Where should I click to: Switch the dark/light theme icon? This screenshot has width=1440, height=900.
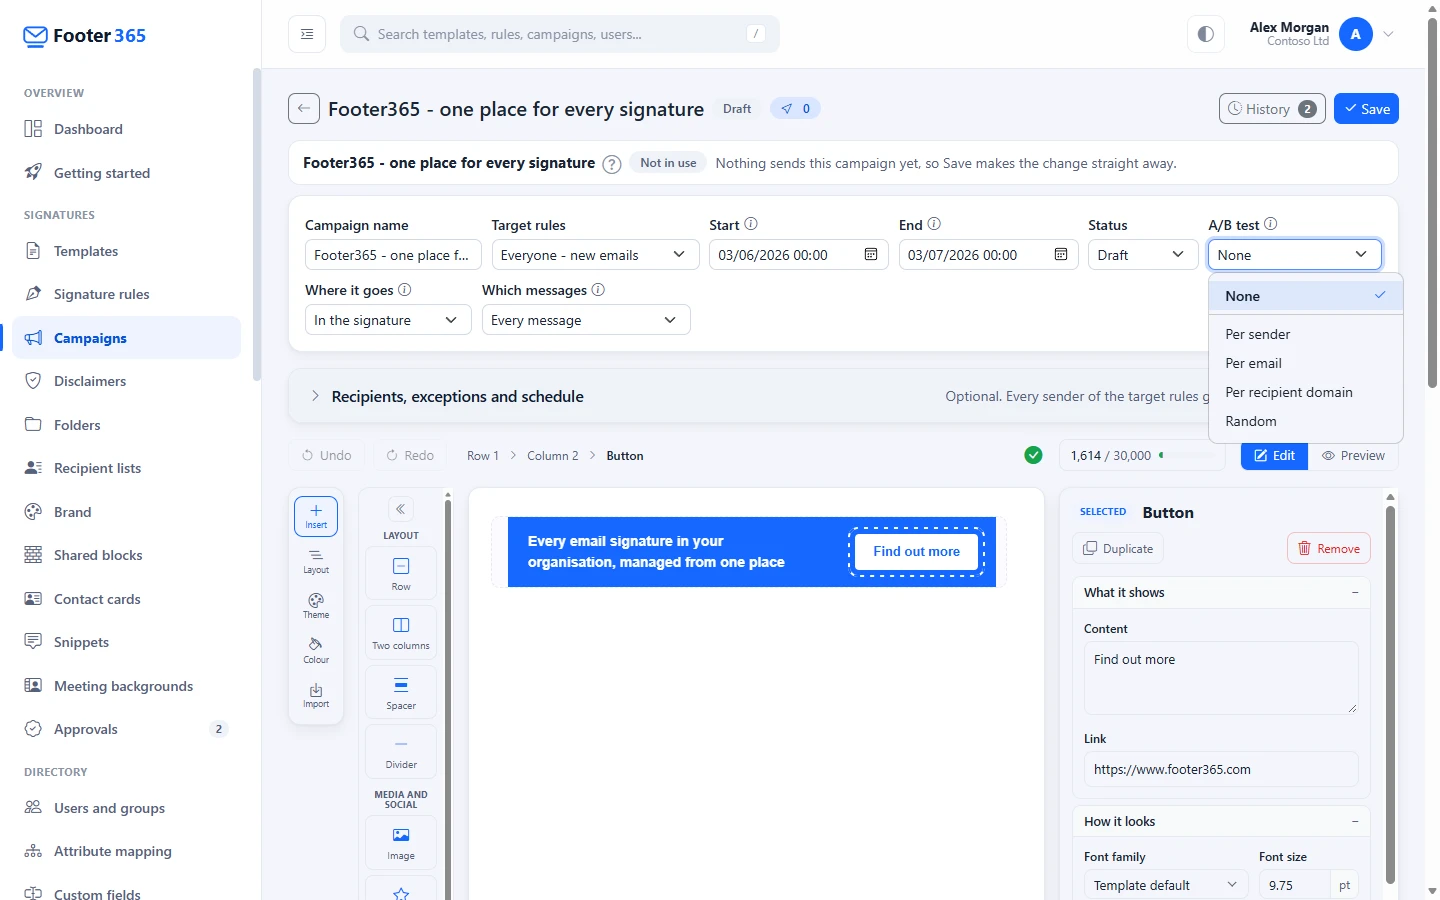(1206, 34)
